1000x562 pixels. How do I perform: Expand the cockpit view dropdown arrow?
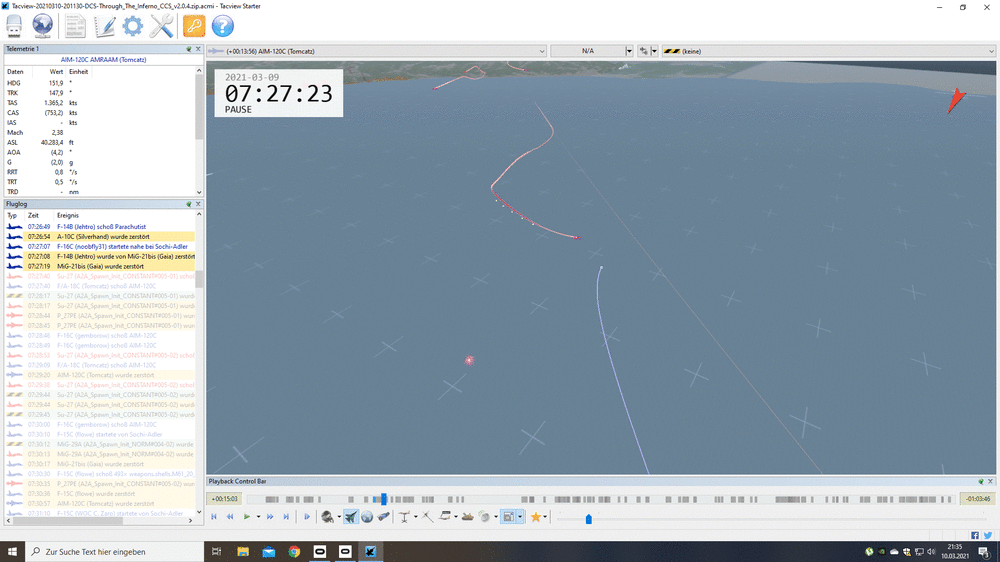pos(339,517)
